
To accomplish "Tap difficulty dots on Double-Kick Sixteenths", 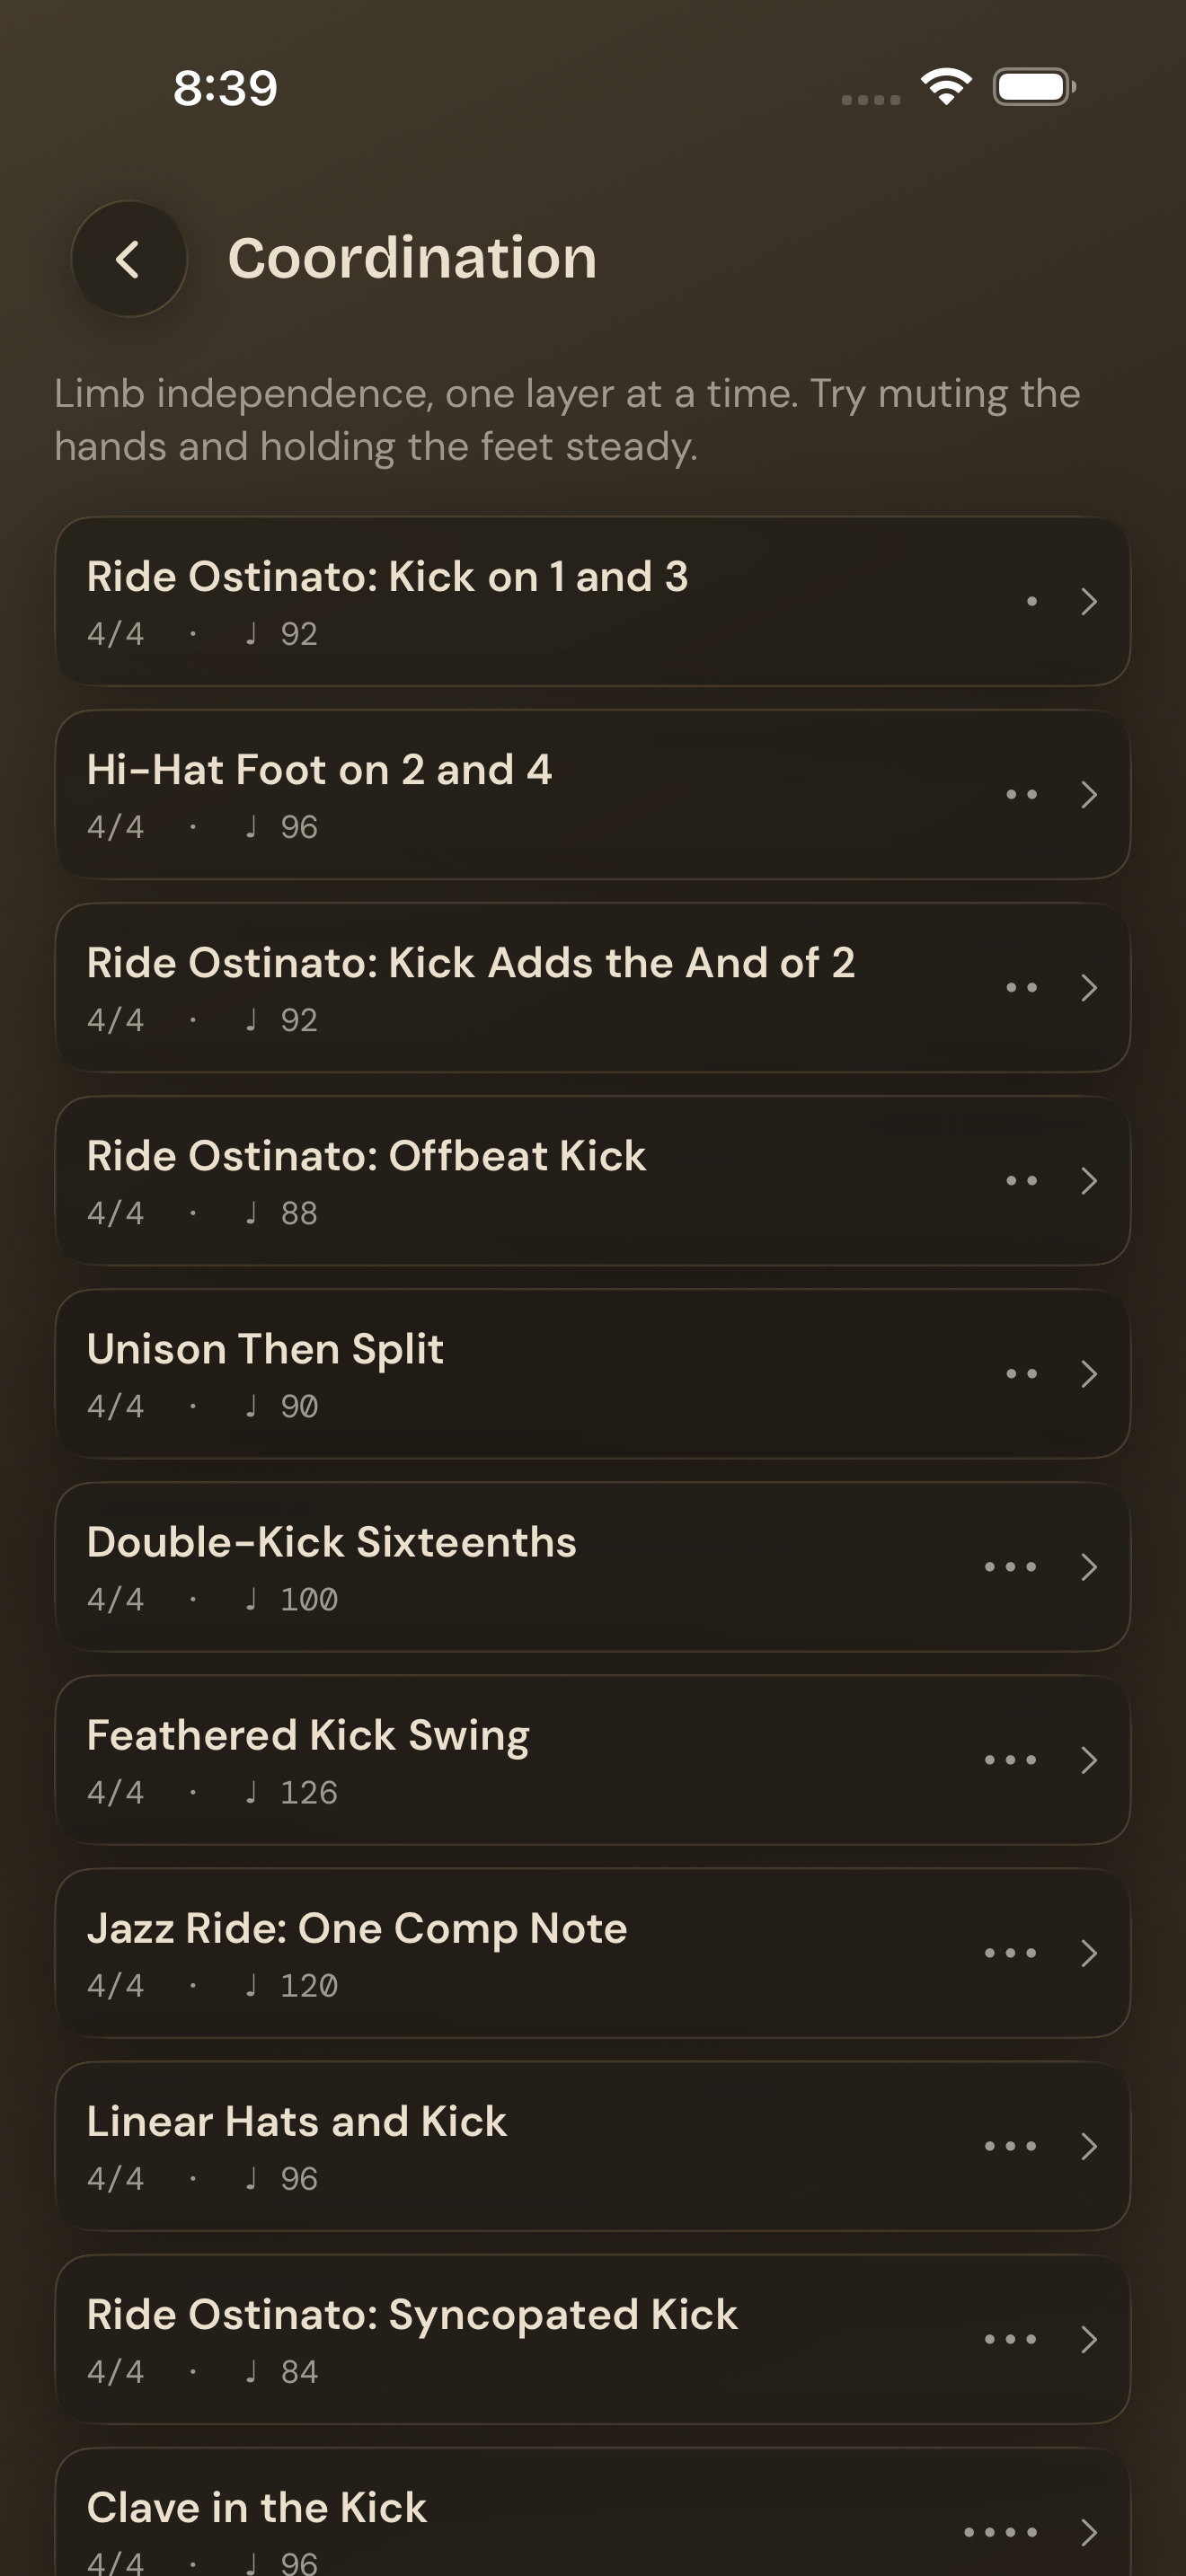I will (1010, 1567).
